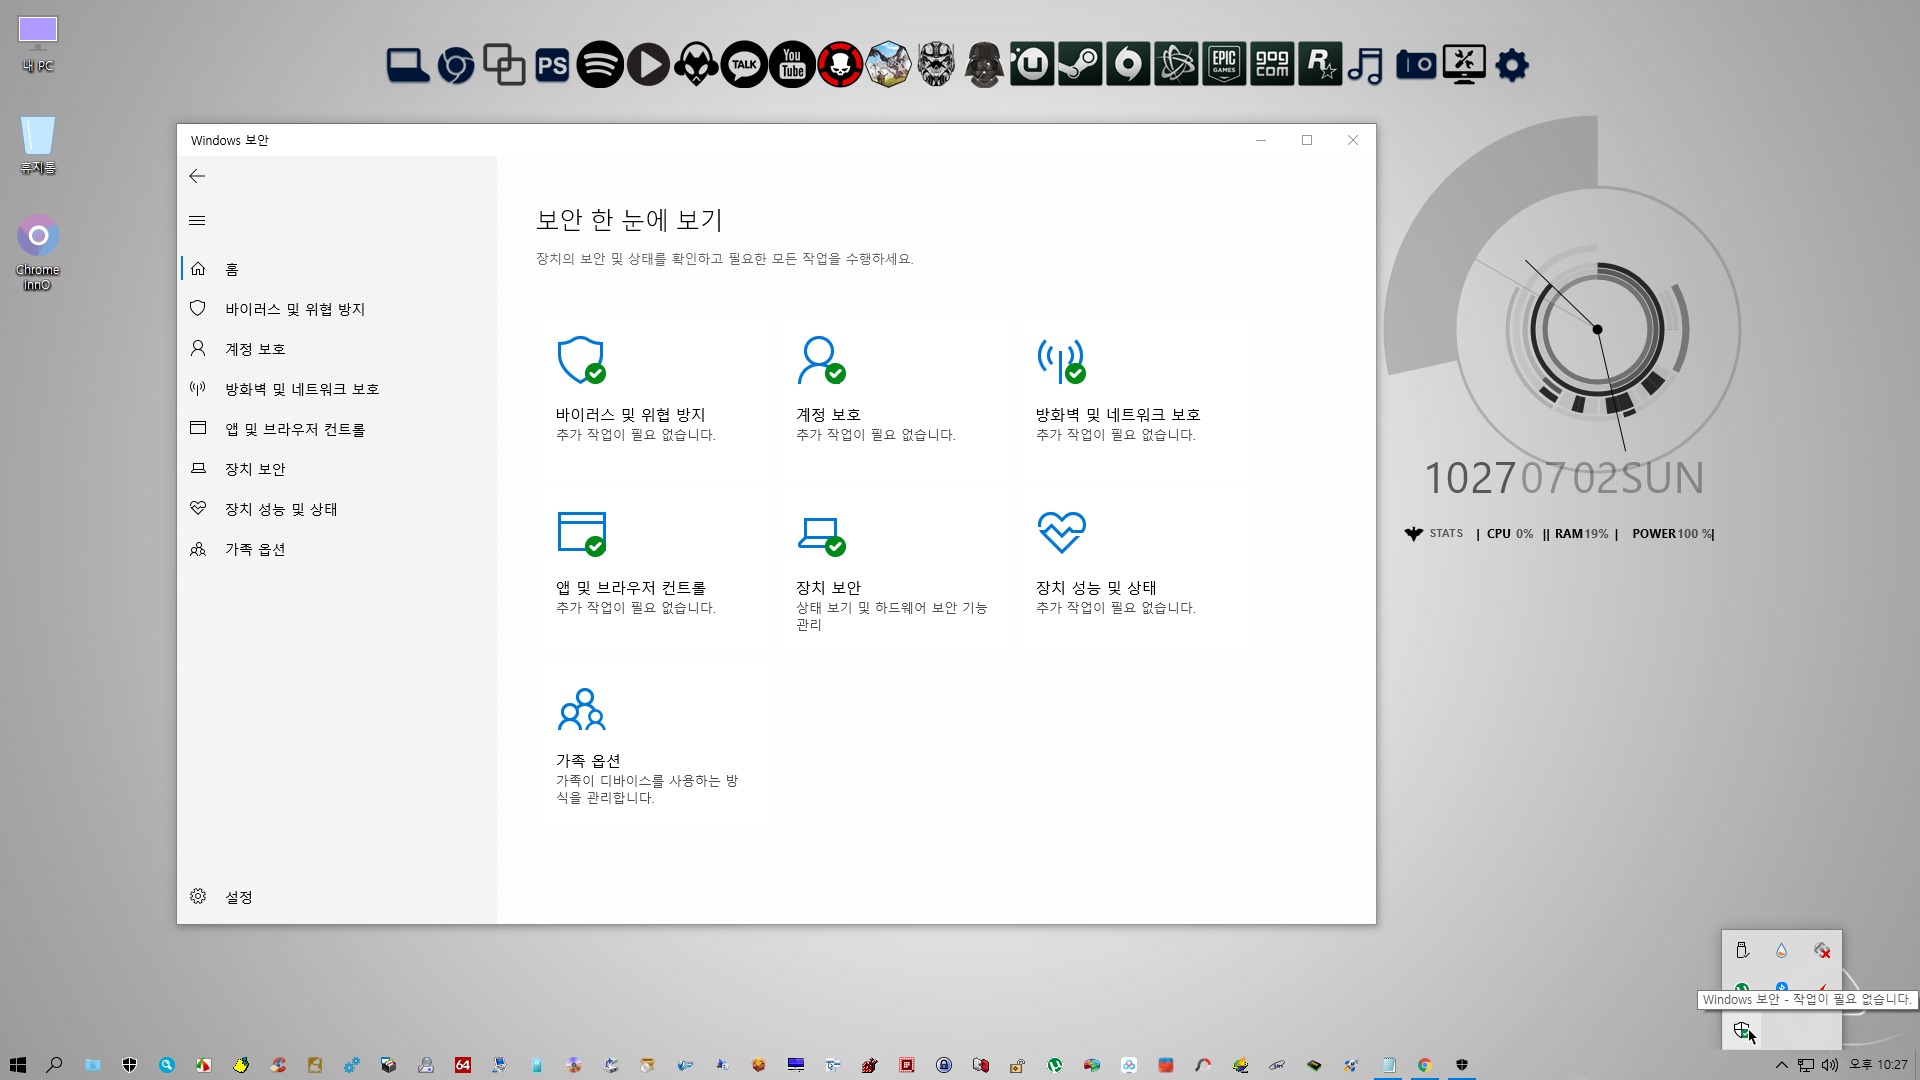Click the device health heart card icon

1061,533
